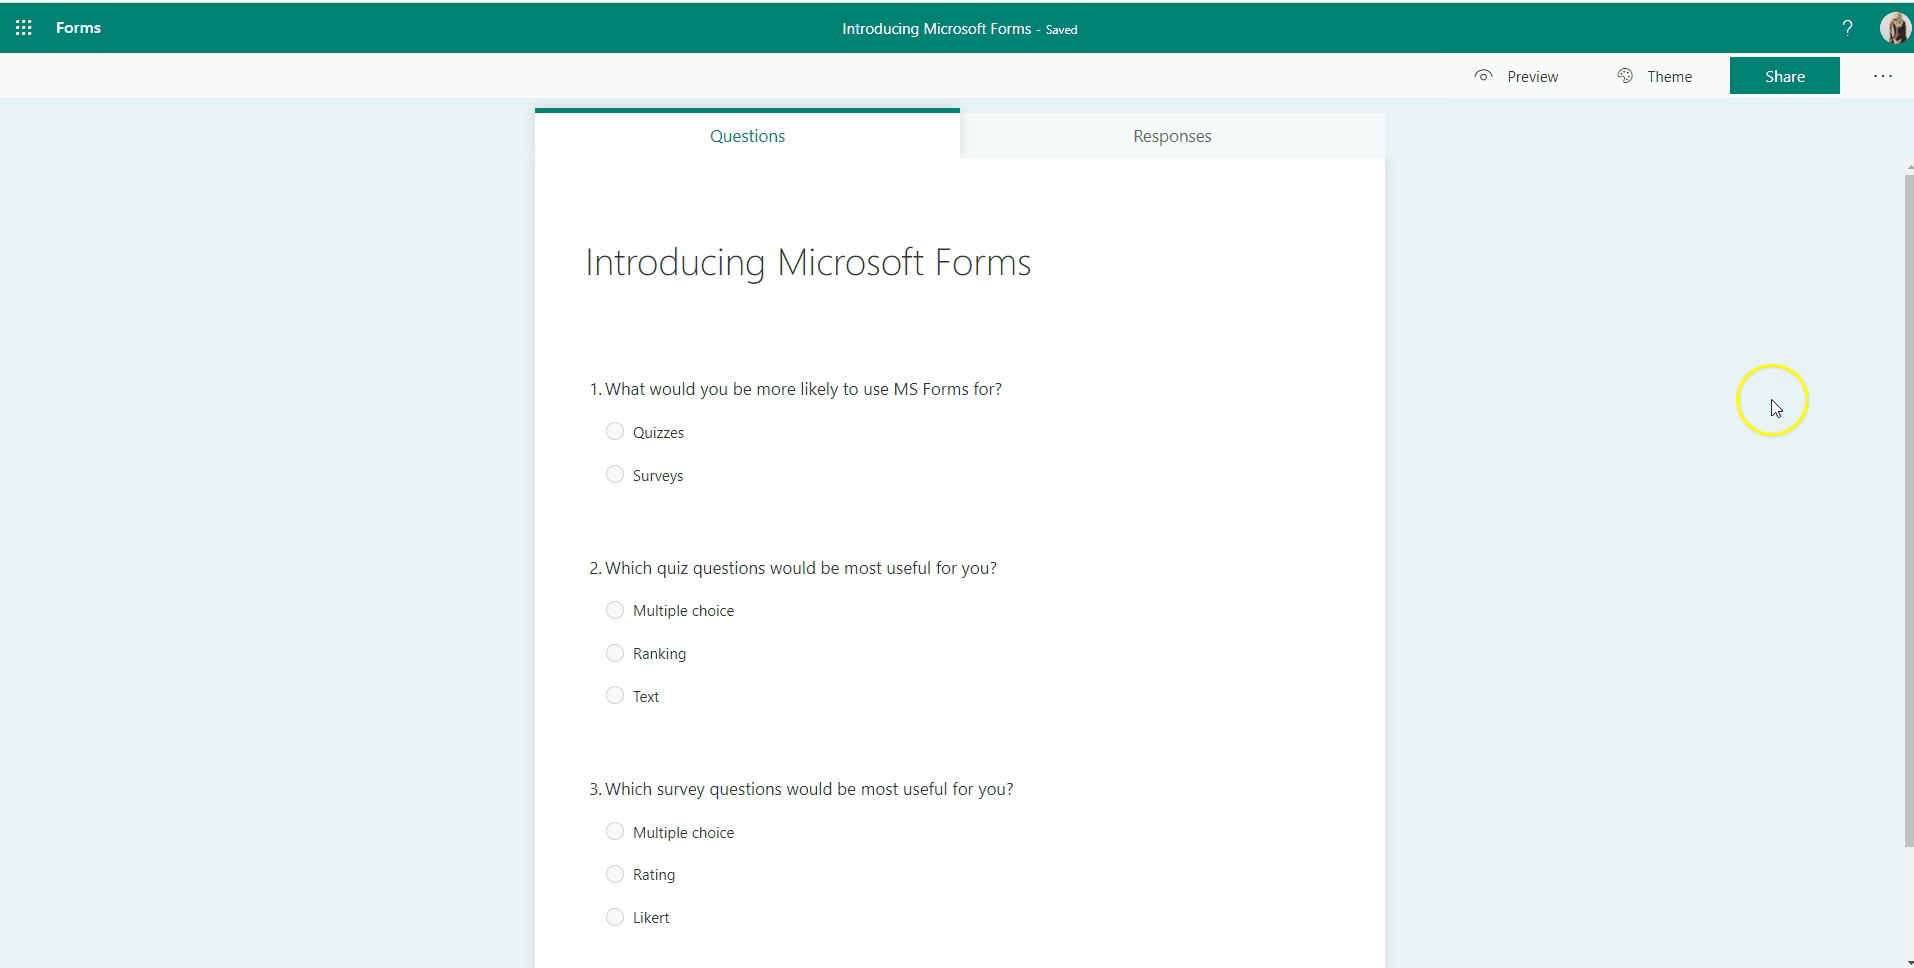The height and width of the screenshot is (968, 1914).
Task: Click the scrollbar down arrow
Action: (1909, 963)
